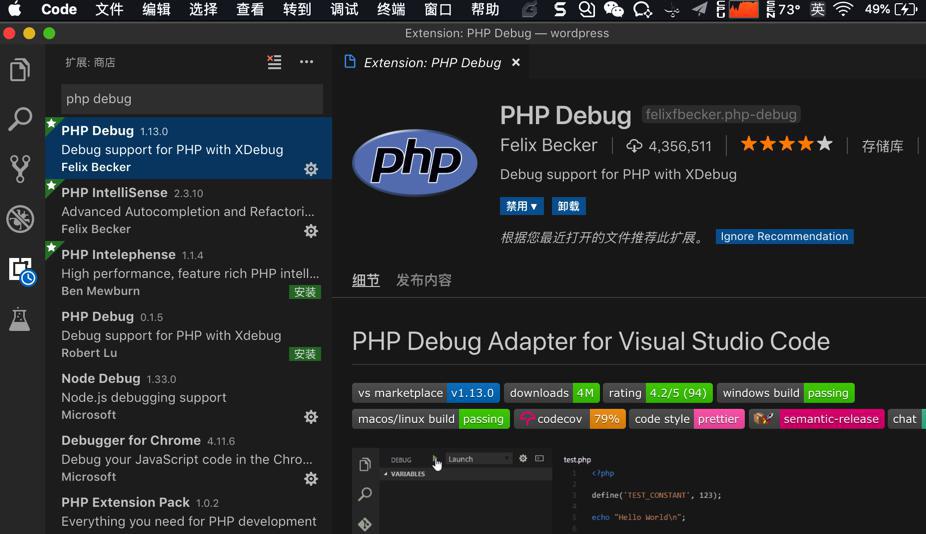Click gear icon for PHP IntelliSense
The image size is (926, 534).
[311, 231]
